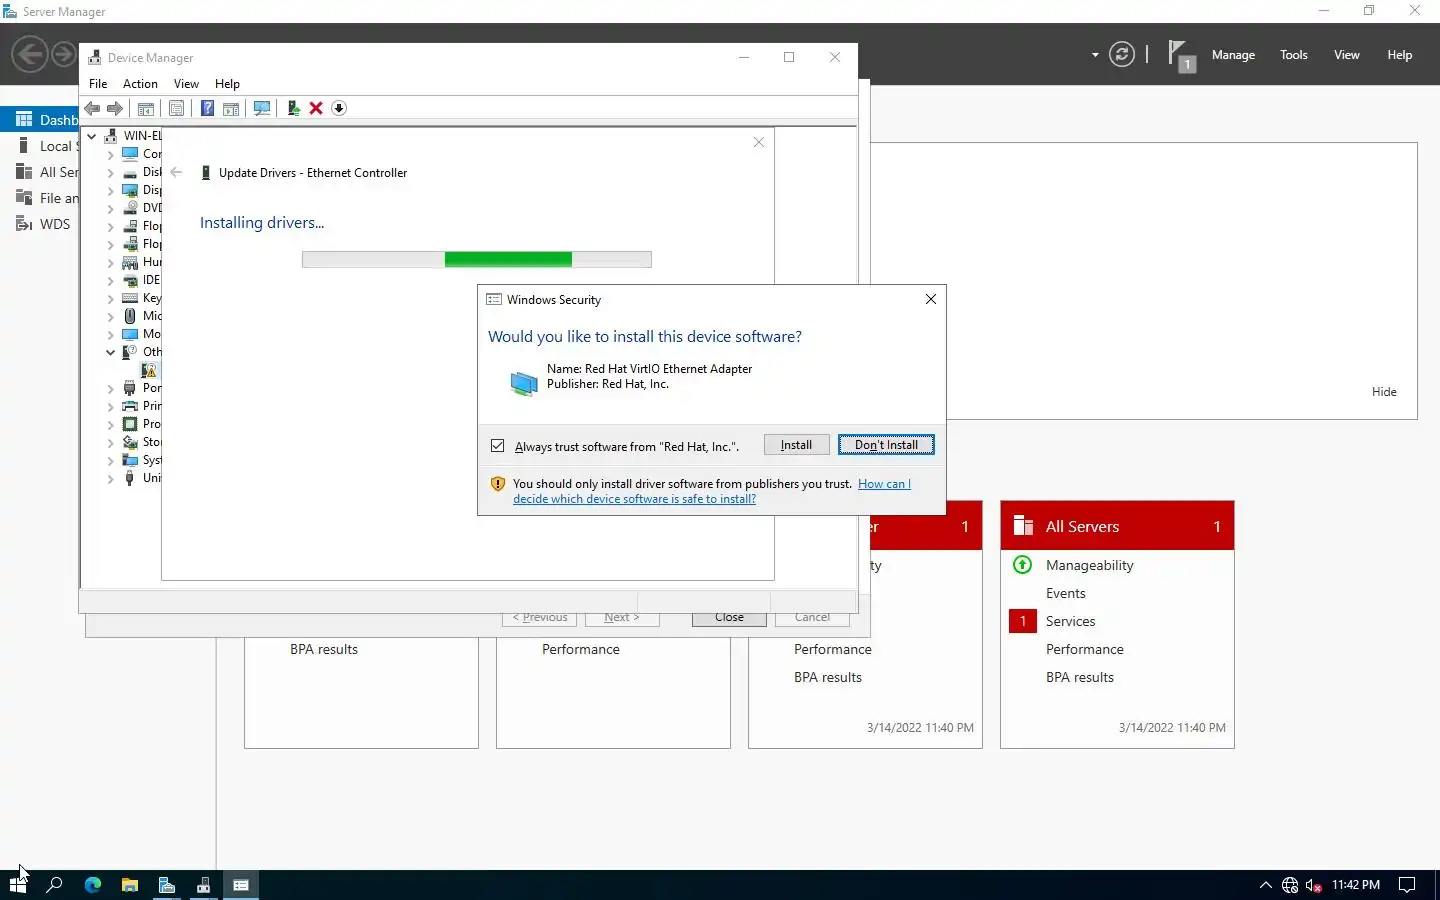Click Update device driver toolbar icon
The height and width of the screenshot is (900, 1440).
pos(293,108)
